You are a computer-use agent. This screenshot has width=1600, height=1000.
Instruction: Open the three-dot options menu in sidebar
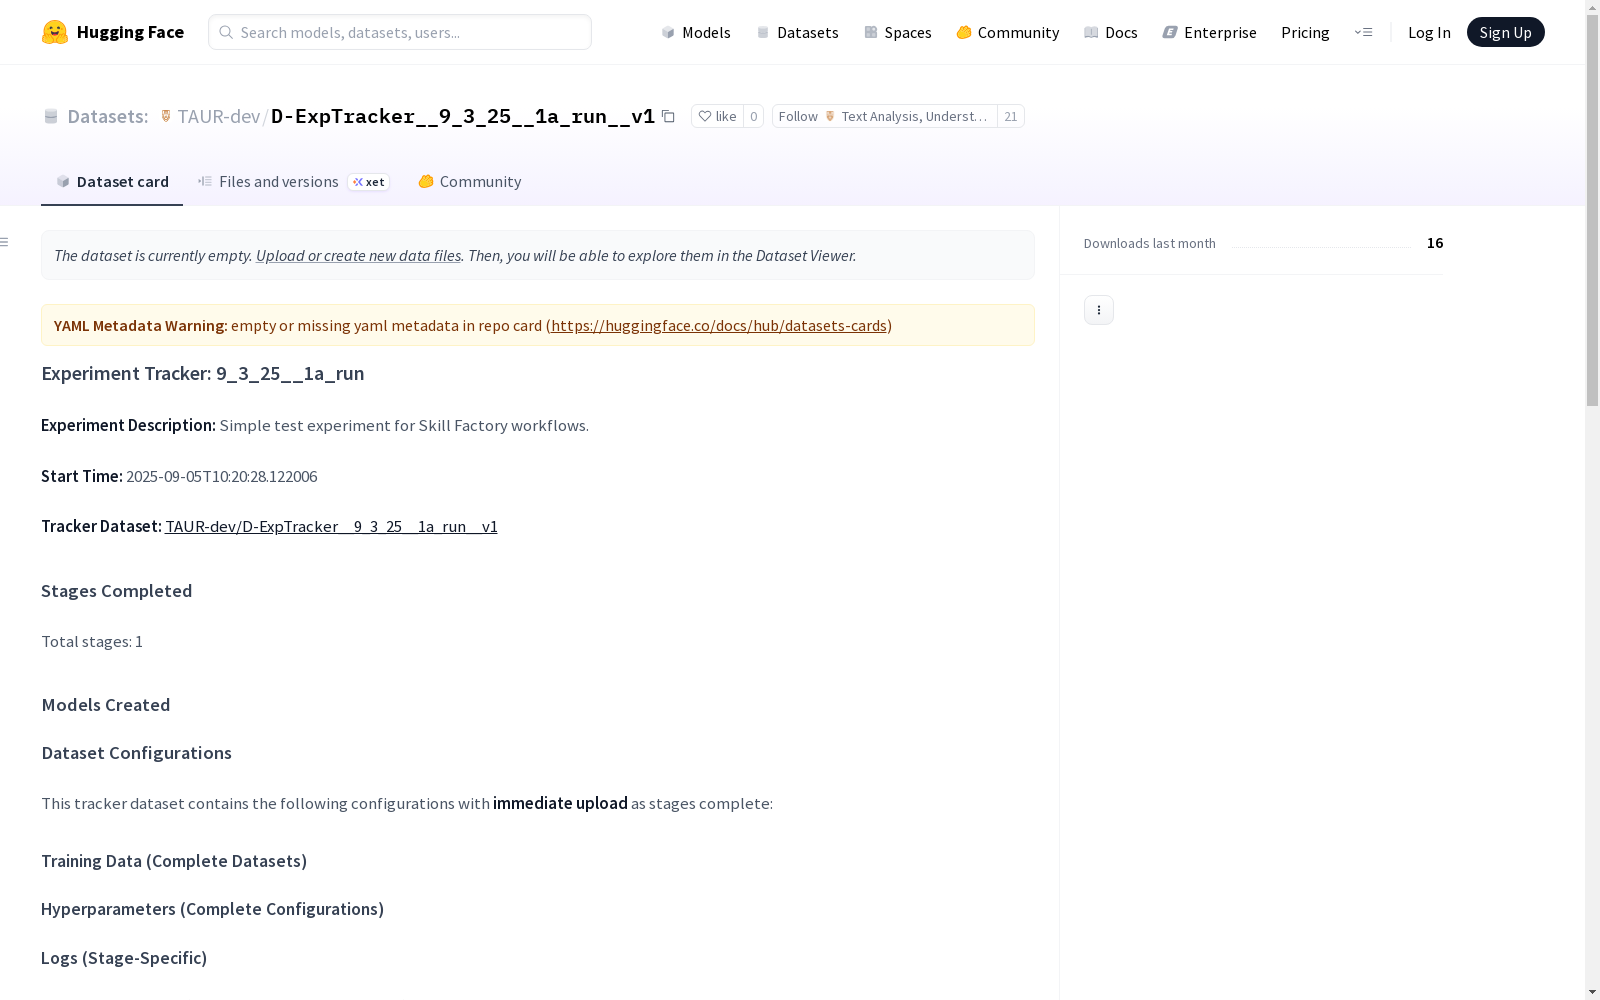(1099, 310)
